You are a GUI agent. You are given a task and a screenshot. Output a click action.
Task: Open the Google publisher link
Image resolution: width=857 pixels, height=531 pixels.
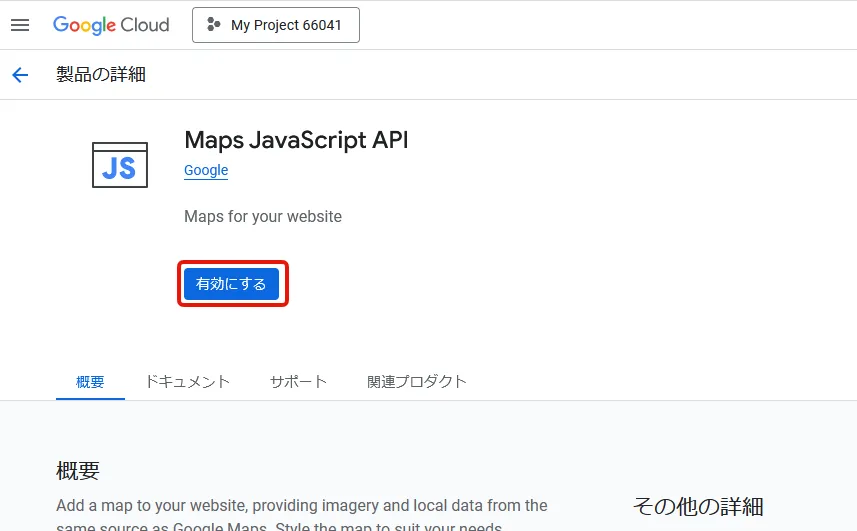tap(206, 170)
